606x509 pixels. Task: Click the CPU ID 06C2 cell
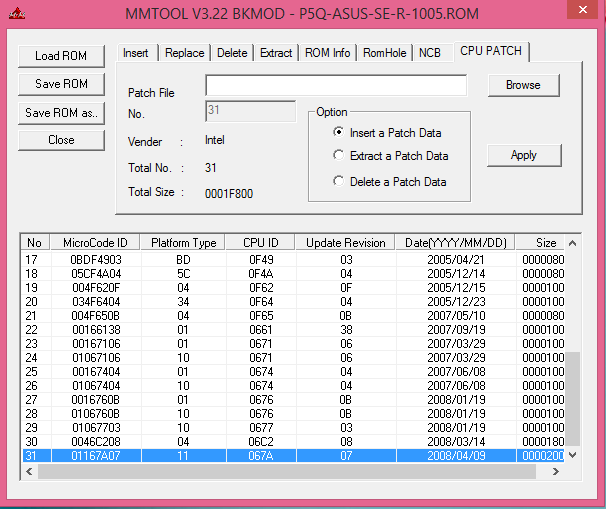[261, 441]
